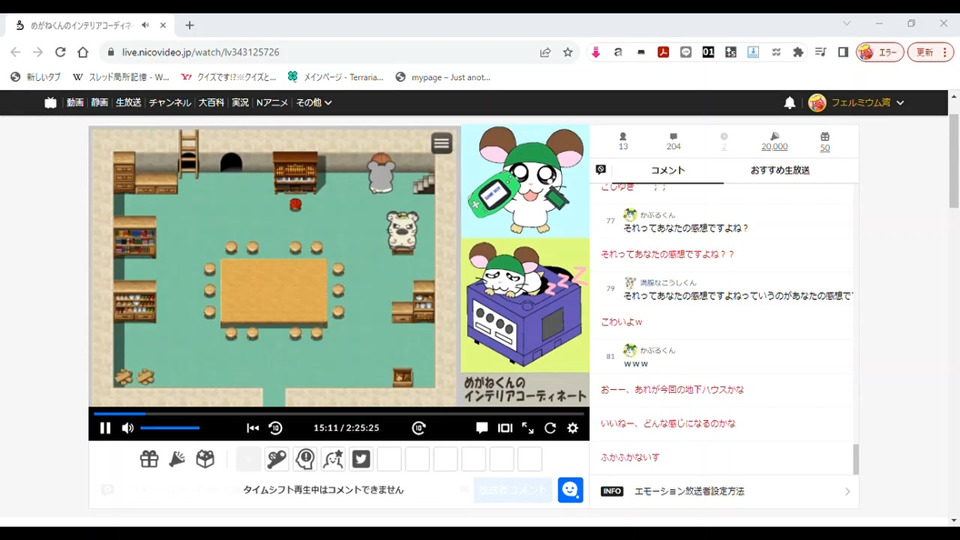Open the 大百科 menu item
Image resolution: width=960 pixels, height=540 pixels.
(211, 103)
